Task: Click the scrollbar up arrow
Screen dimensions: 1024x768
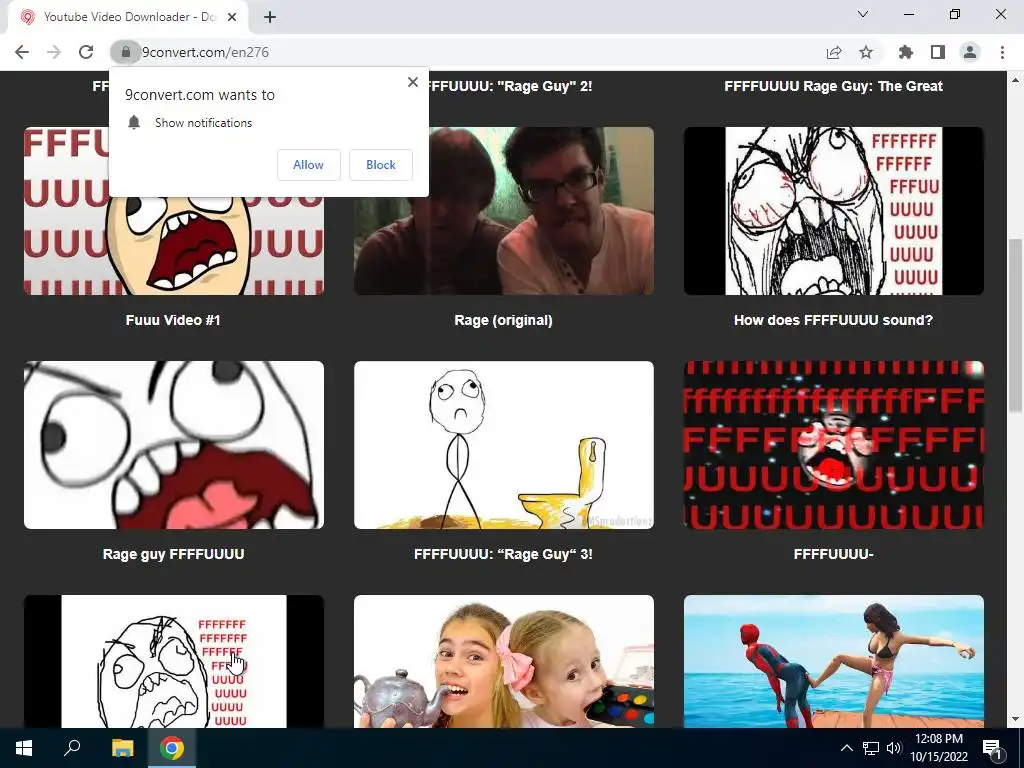Action: [1015, 80]
